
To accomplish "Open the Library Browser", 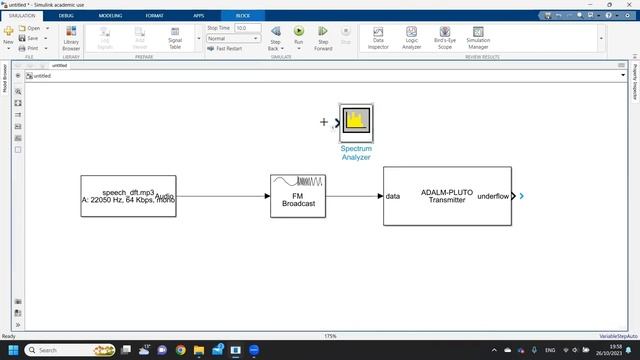I will pyautogui.click(x=71, y=38).
